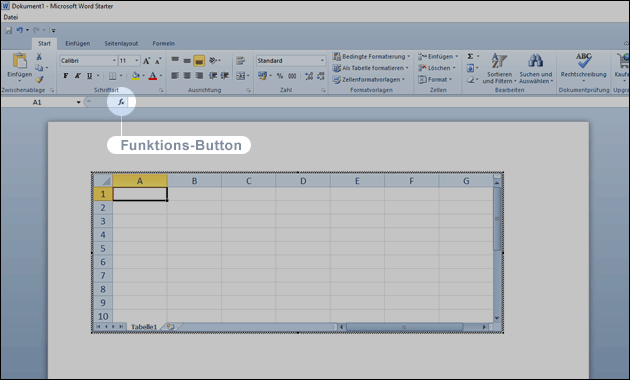This screenshot has height=380, width=630.
Task: Open the Format dropdown in Zellen
Action: pyautogui.click(x=435, y=80)
